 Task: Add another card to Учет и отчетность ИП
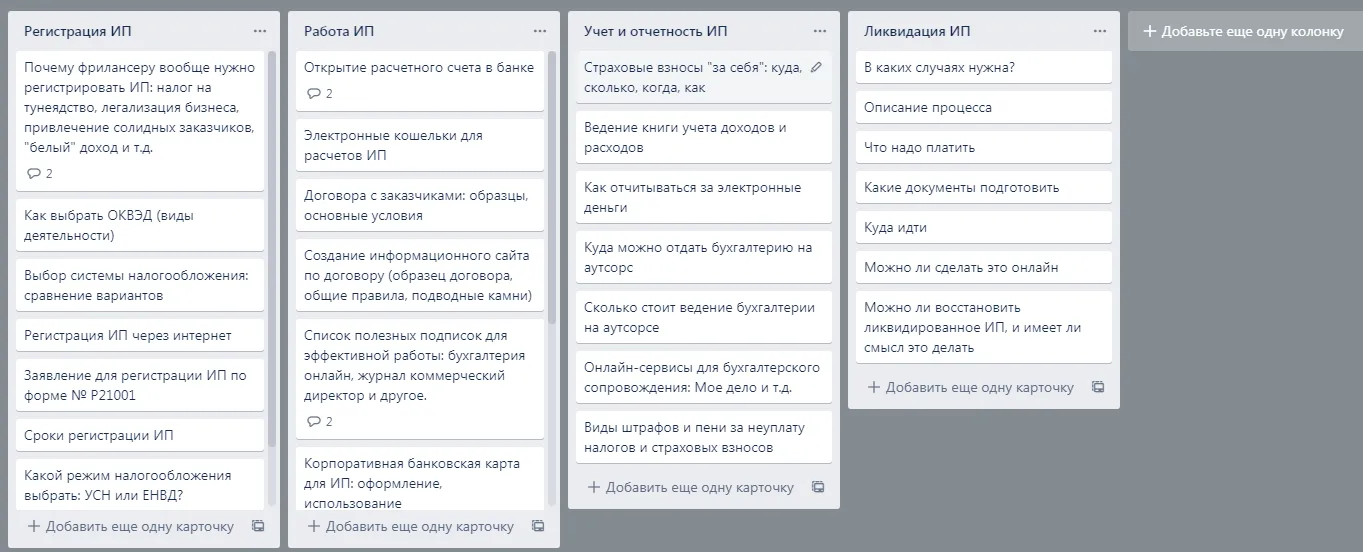(x=690, y=487)
